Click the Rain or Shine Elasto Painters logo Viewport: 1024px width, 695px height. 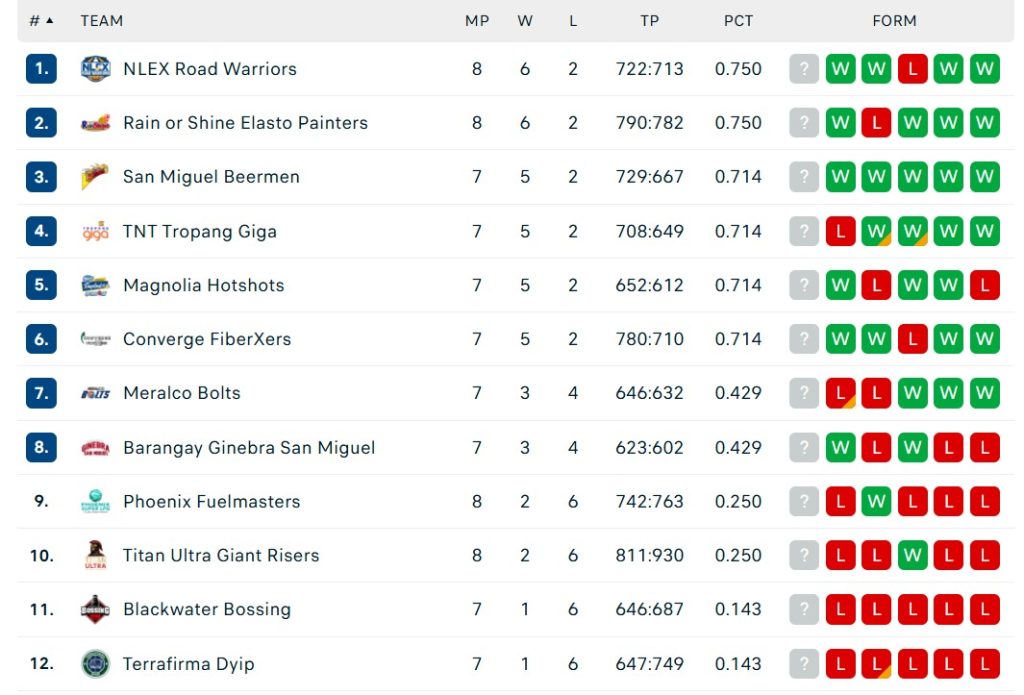coord(95,122)
